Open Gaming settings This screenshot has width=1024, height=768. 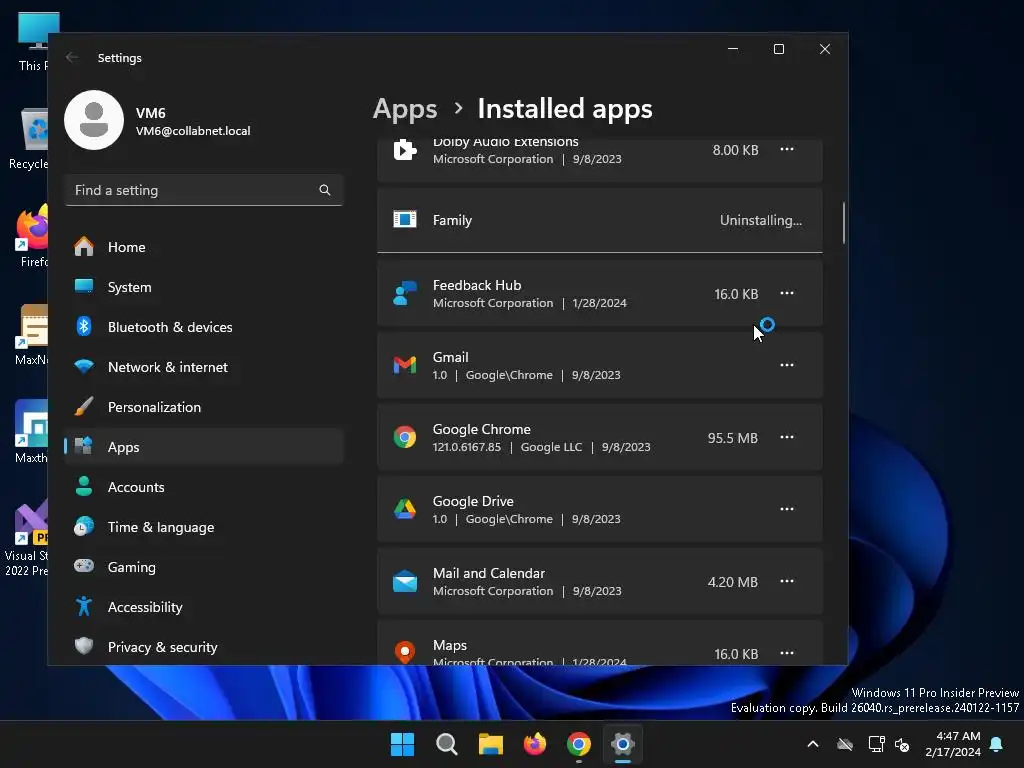pyautogui.click(x=204, y=567)
